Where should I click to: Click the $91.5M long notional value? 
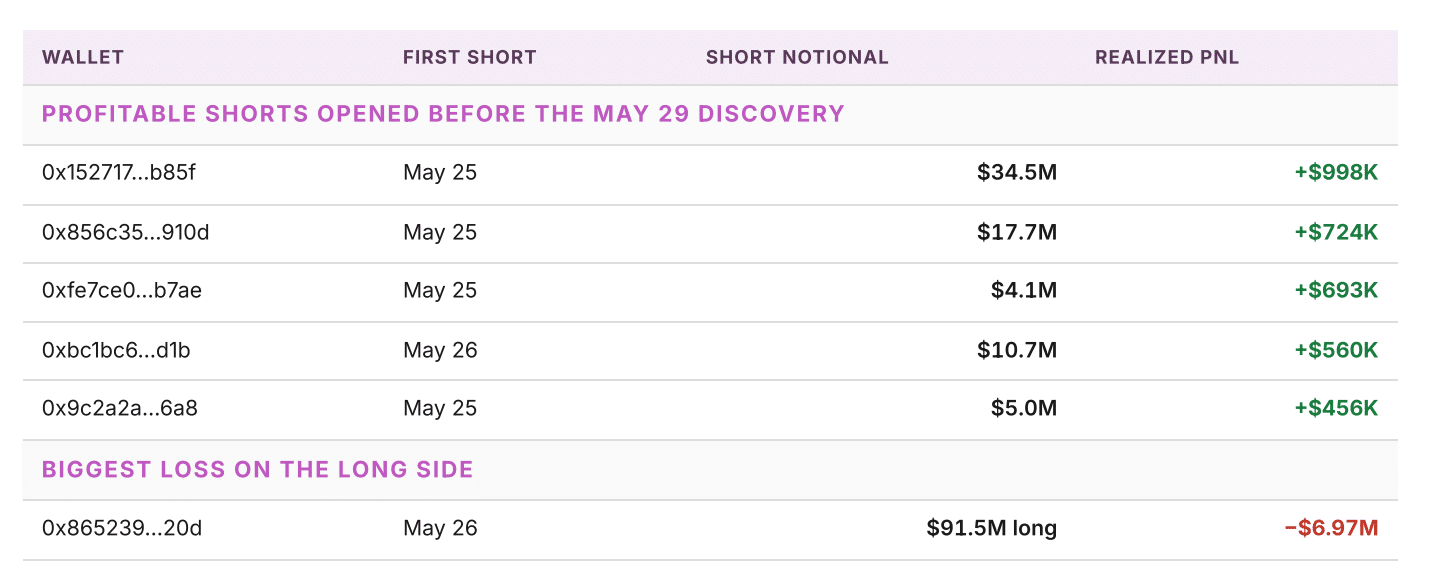(x=992, y=528)
